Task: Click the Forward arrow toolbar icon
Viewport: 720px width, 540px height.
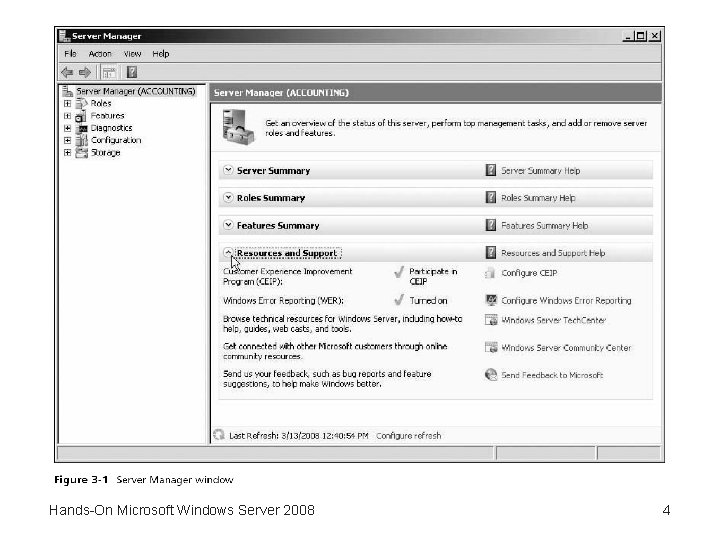Action: click(85, 72)
